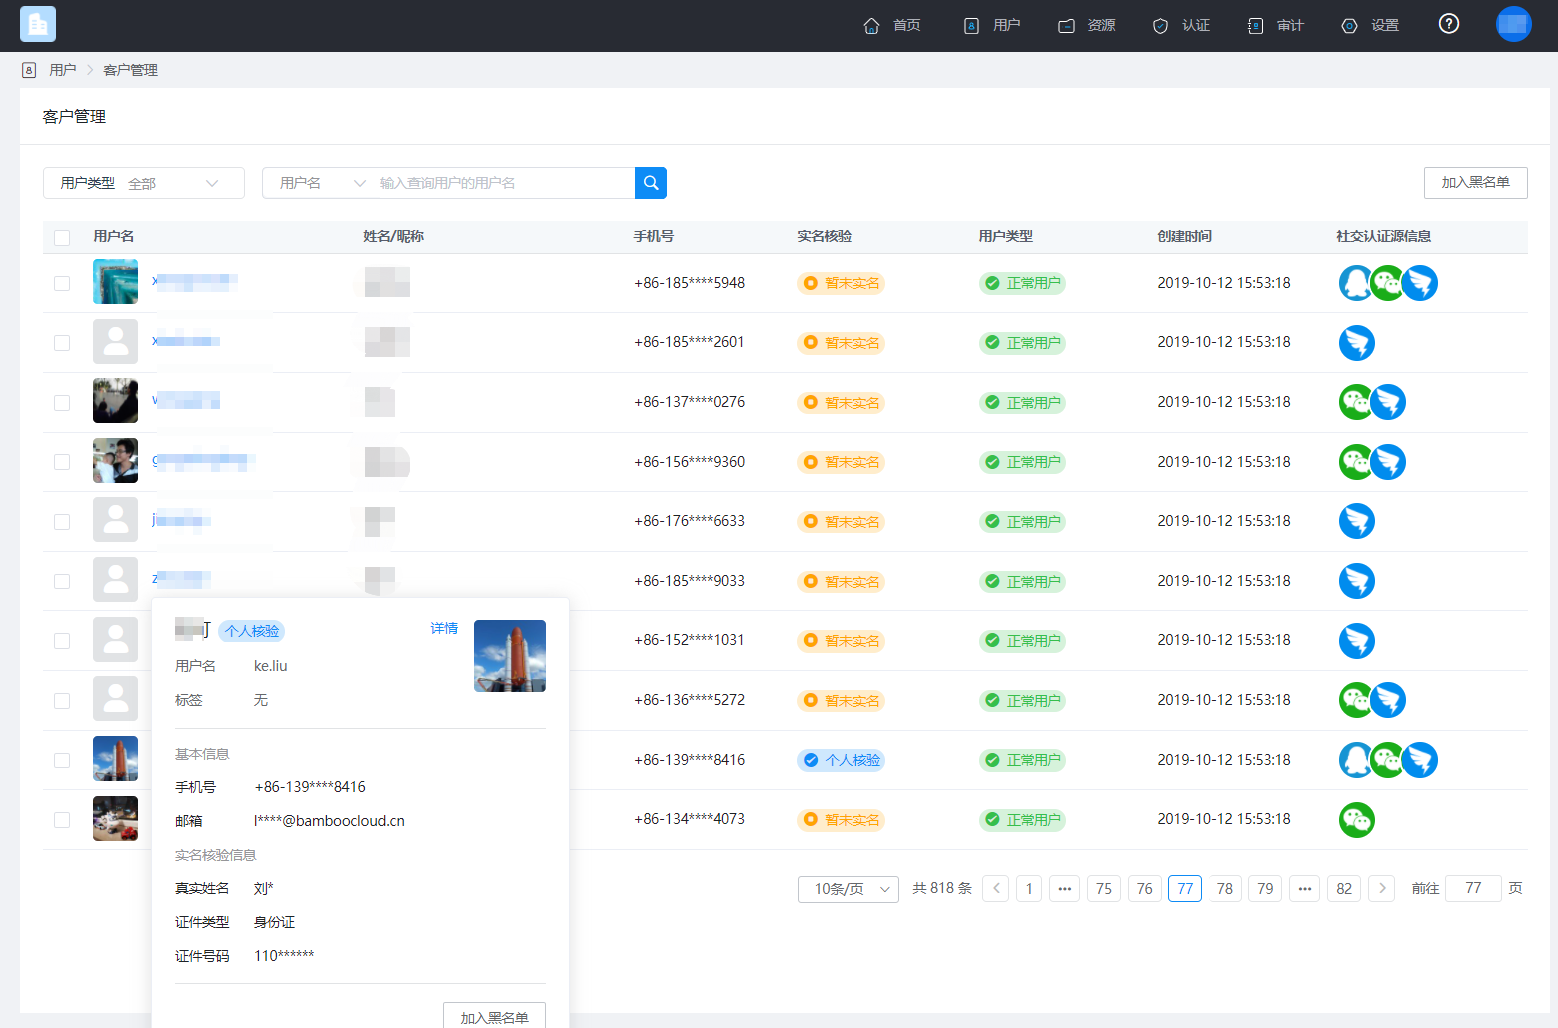Open the 详情 link in popup

click(444, 628)
